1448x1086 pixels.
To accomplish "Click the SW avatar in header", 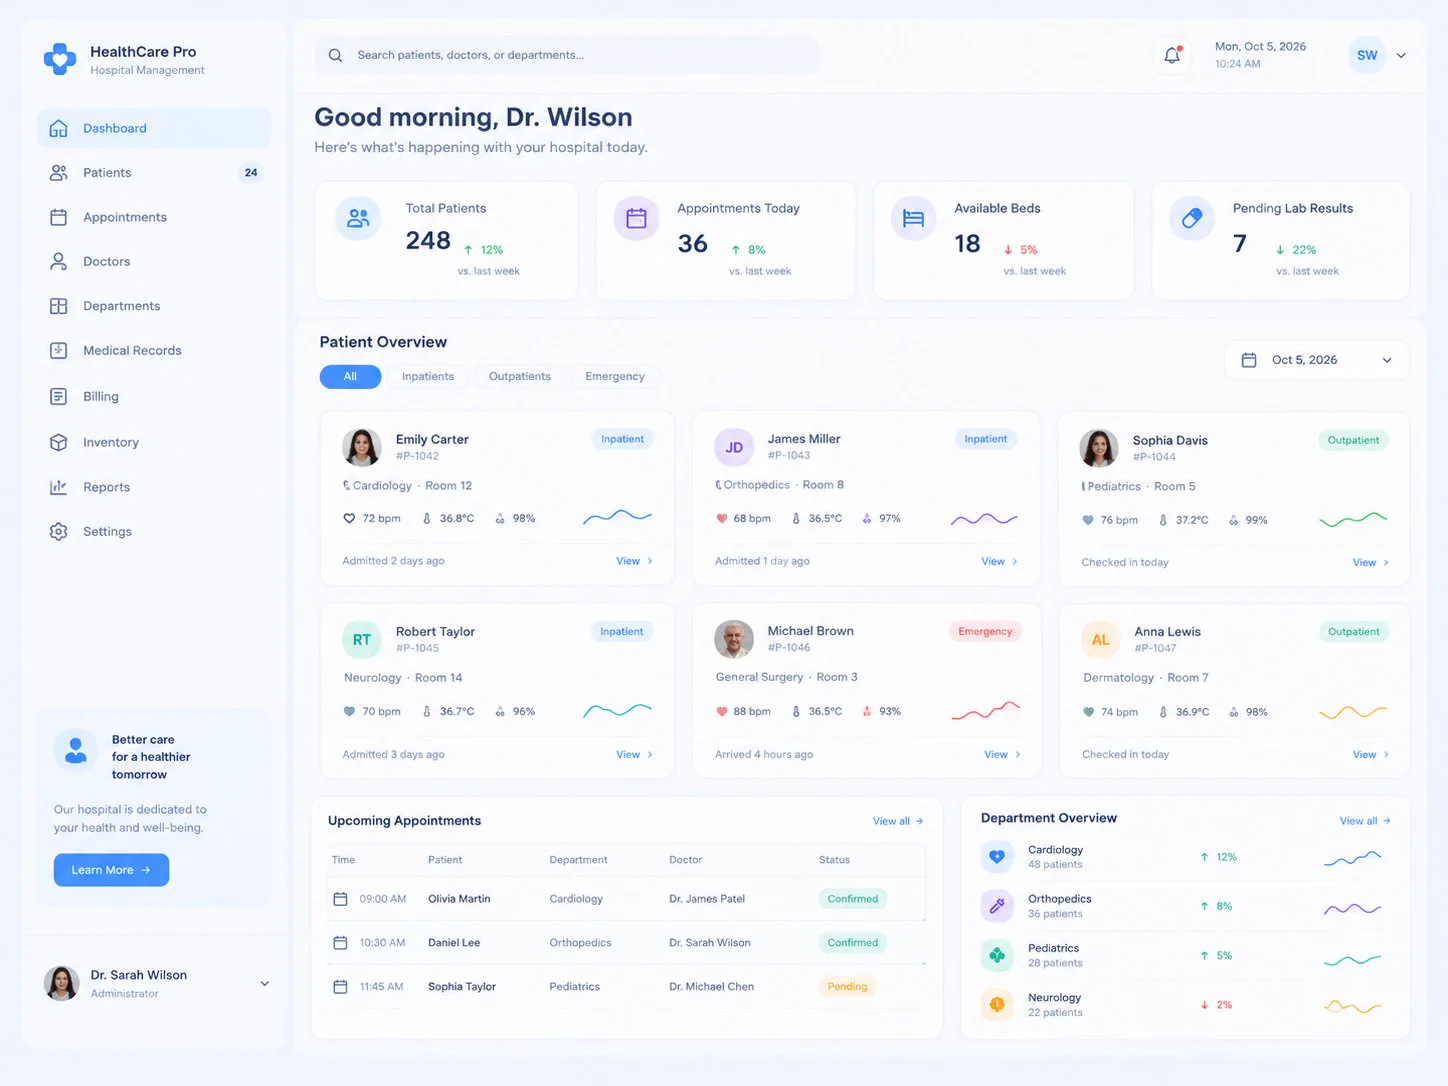I will 1367,56.
